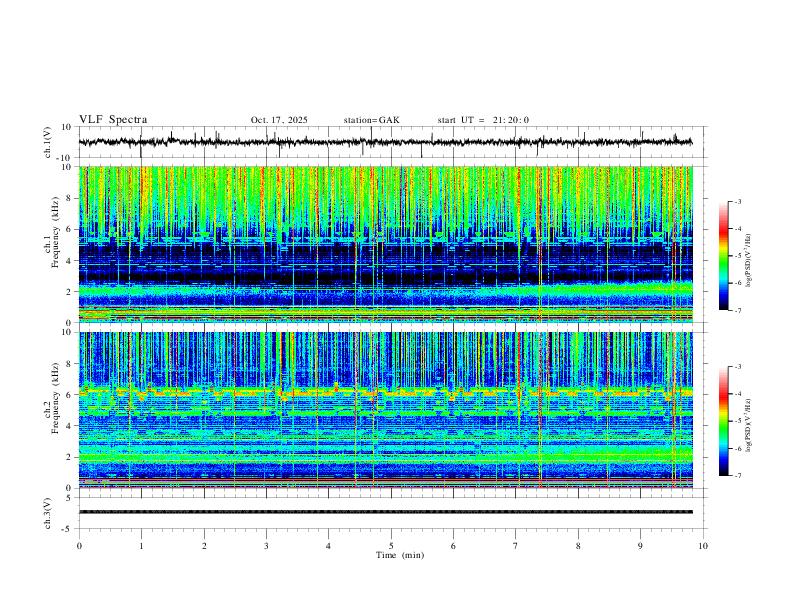Click the ch.3 flat signal trace

tap(385, 512)
